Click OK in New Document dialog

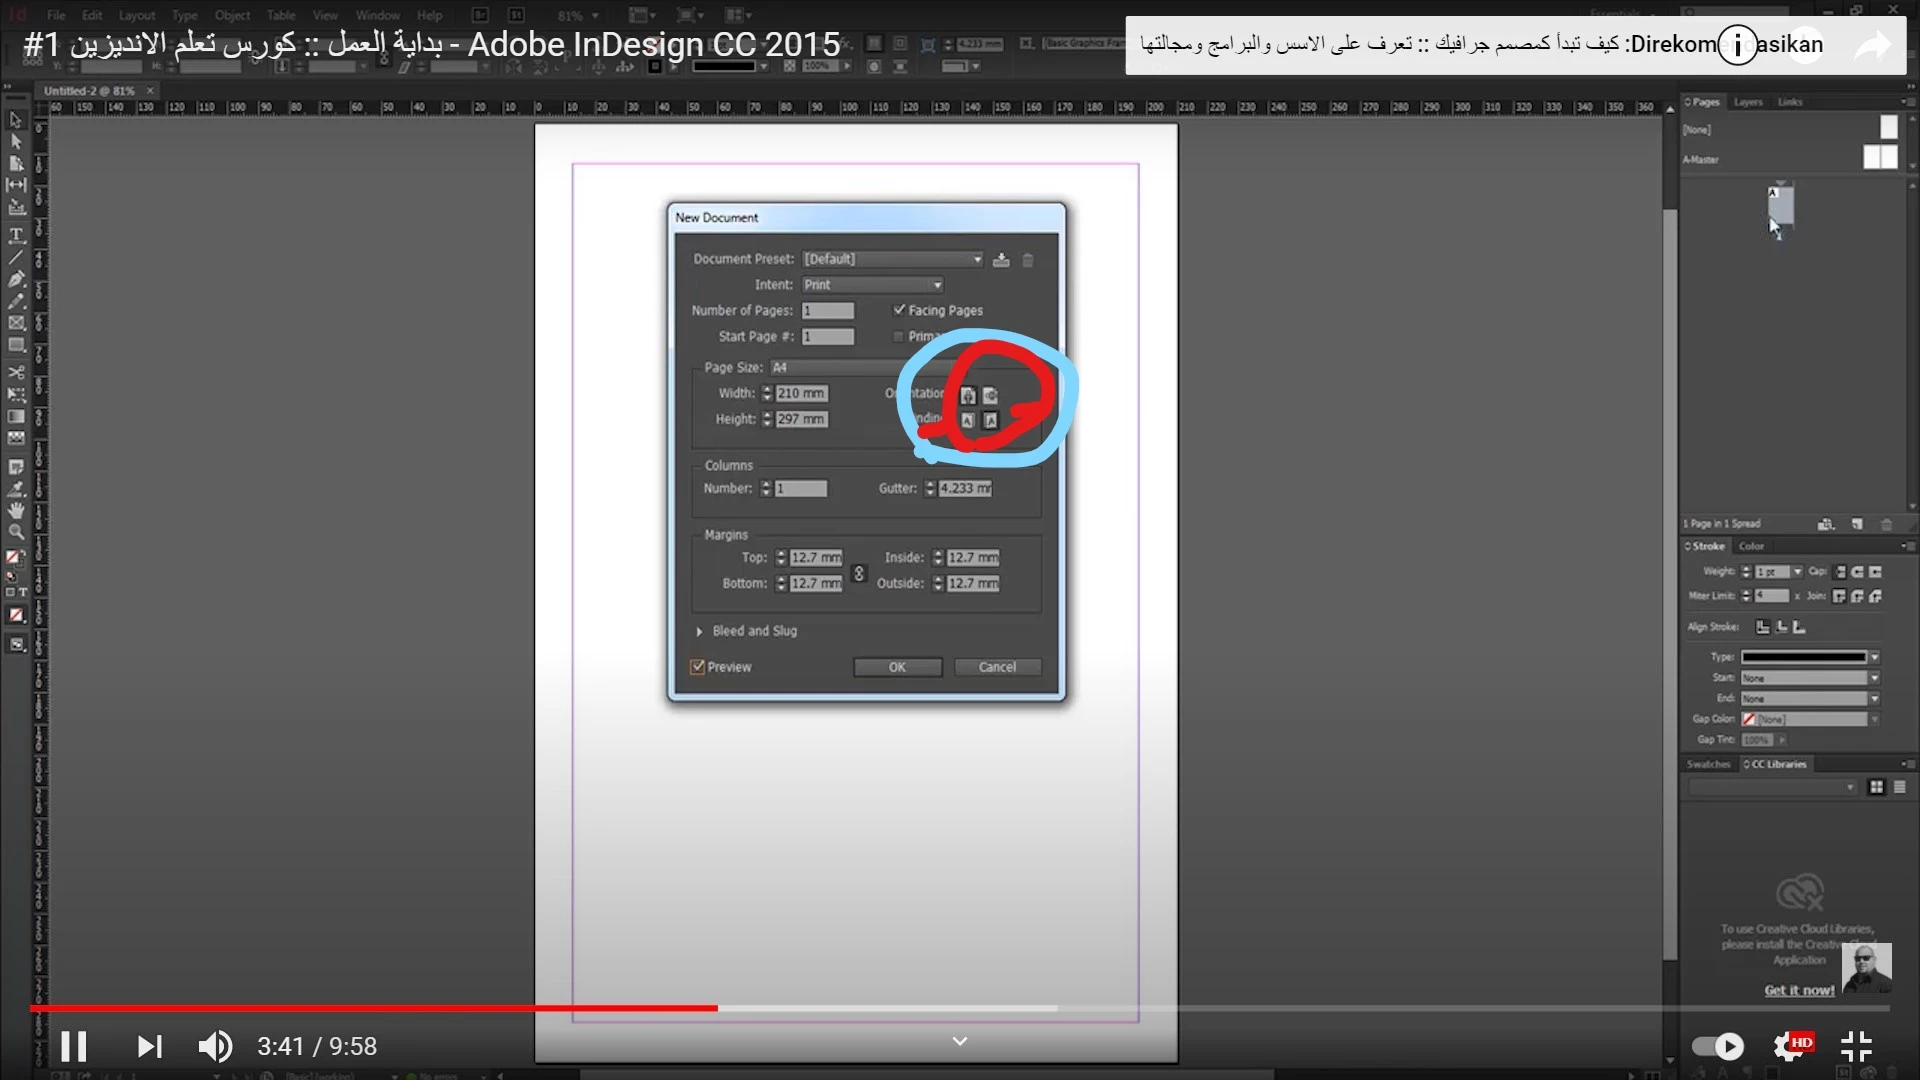click(x=897, y=667)
